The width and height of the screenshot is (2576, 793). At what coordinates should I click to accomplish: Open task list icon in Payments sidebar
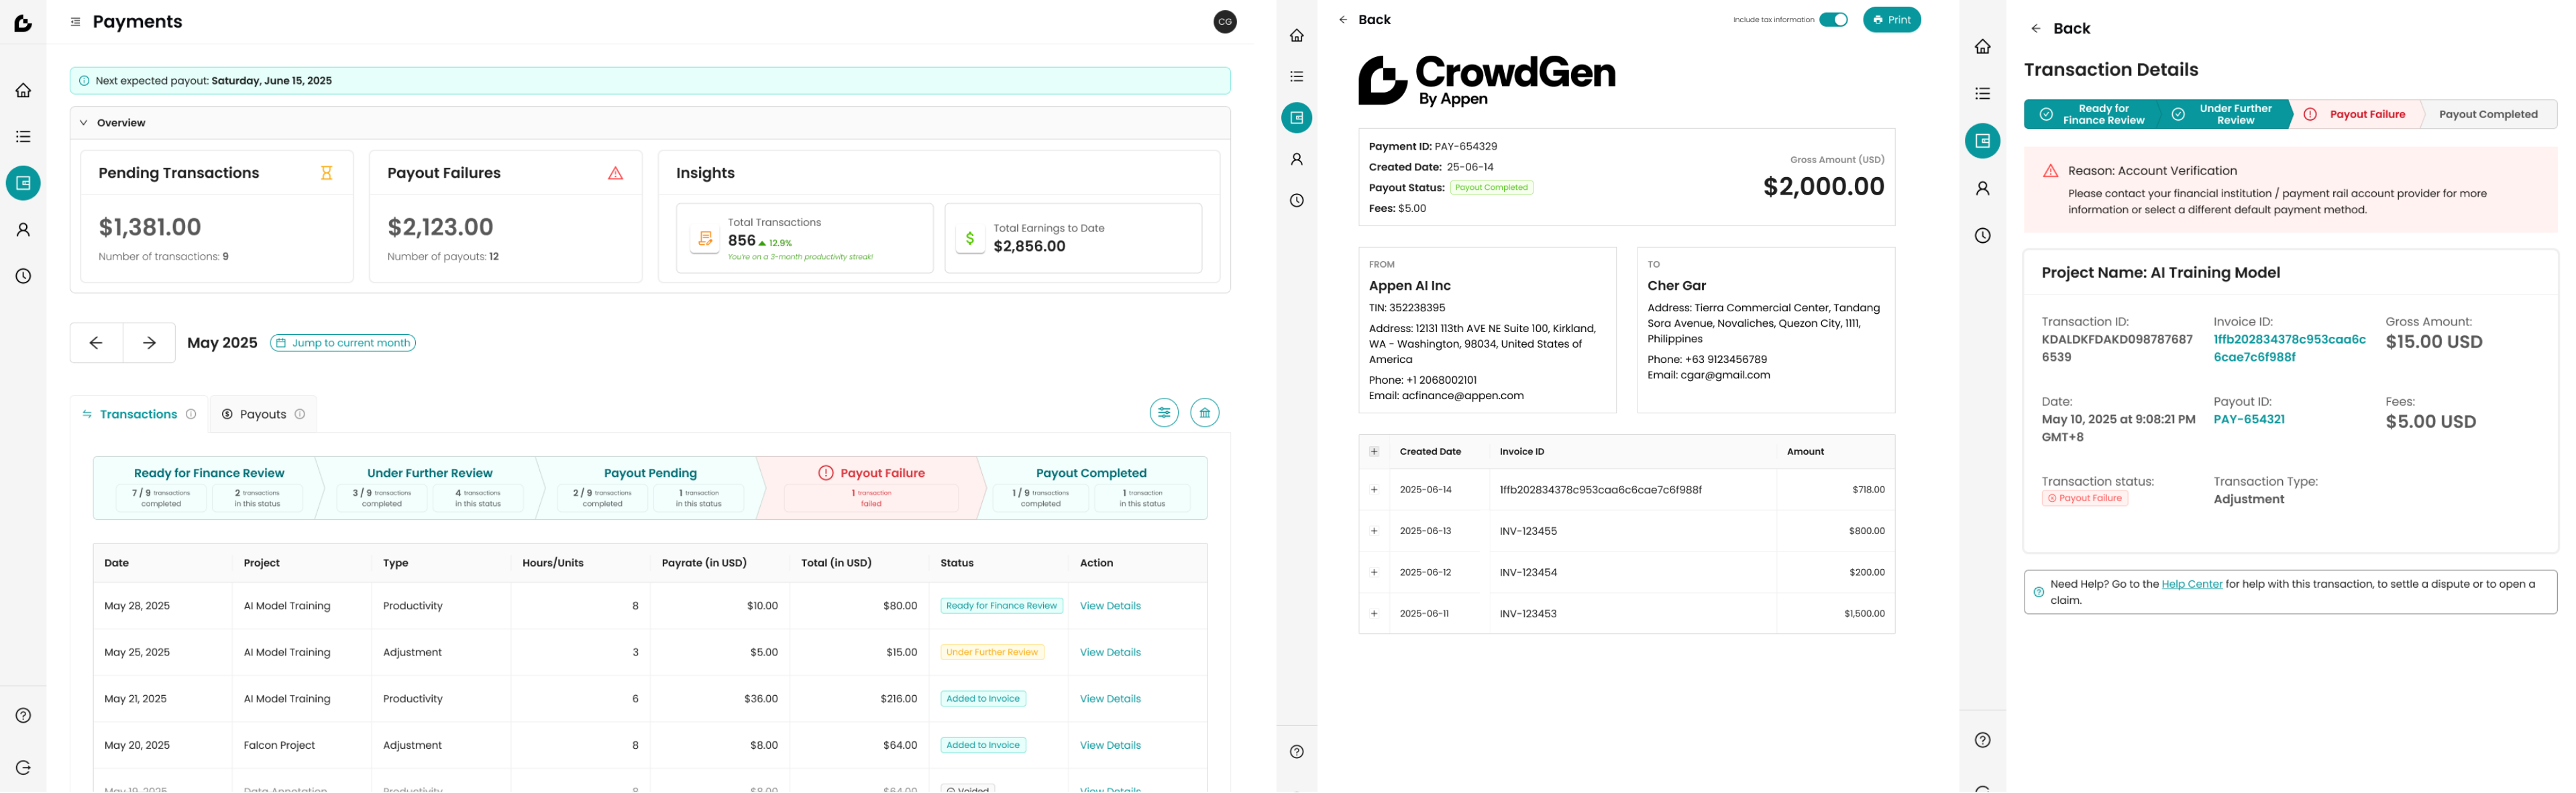[x=23, y=136]
